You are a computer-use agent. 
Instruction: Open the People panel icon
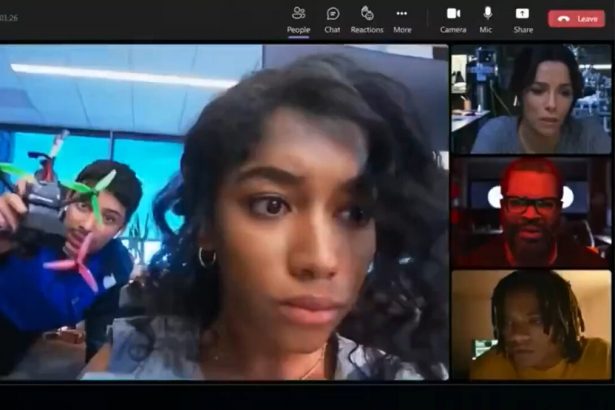point(298,13)
